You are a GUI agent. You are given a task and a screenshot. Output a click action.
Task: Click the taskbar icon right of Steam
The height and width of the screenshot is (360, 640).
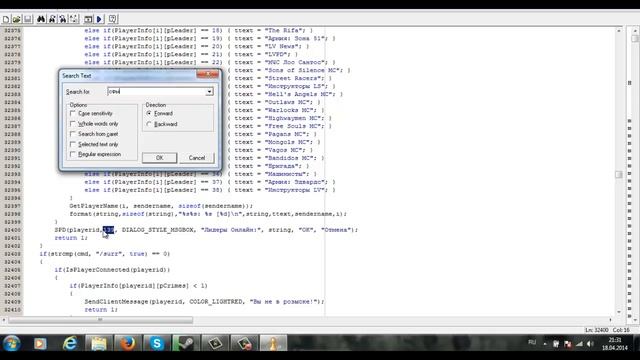click(x=215, y=344)
